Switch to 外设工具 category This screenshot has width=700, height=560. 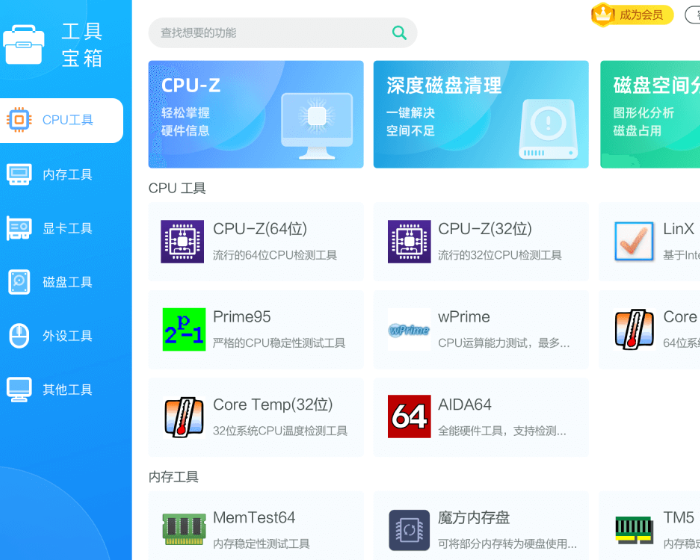62,337
